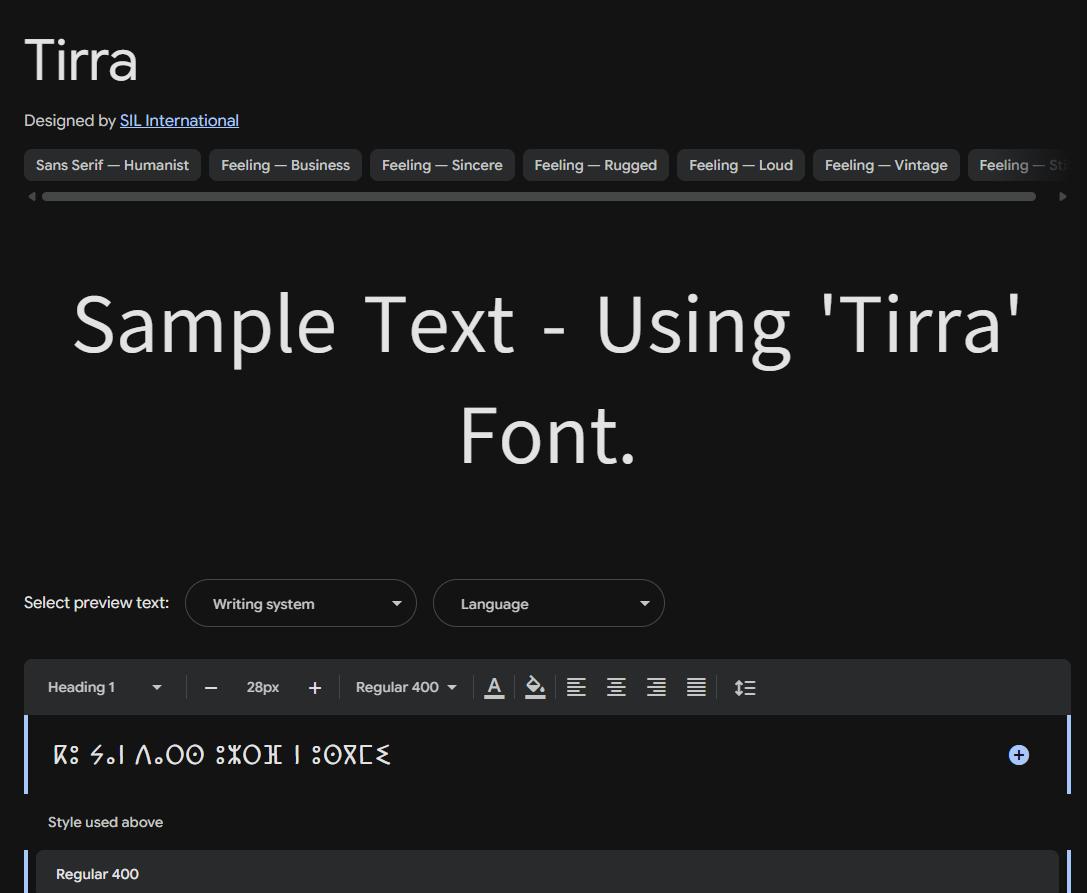The height and width of the screenshot is (893, 1087).
Task: Increase font size with plus button
Action: coord(315,688)
